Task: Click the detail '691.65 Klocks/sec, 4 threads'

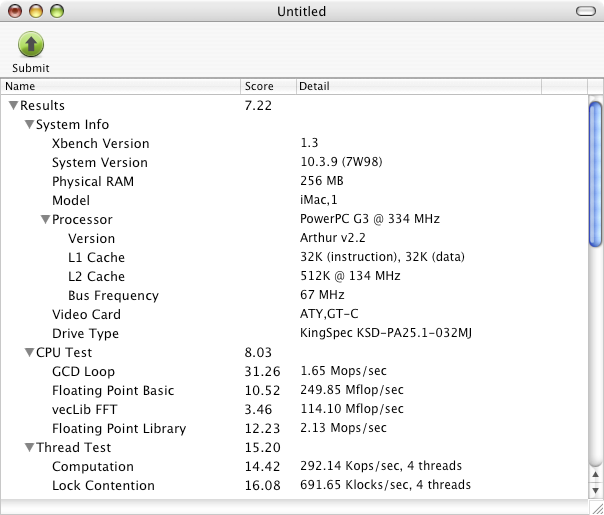Action: click(386, 485)
